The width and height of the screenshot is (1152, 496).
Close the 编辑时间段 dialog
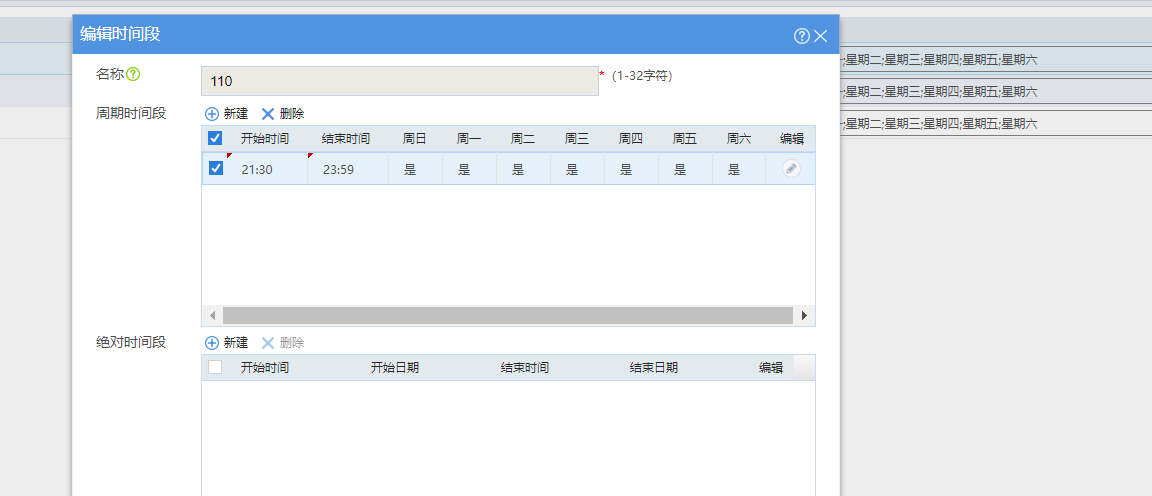[x=821, y=36]
